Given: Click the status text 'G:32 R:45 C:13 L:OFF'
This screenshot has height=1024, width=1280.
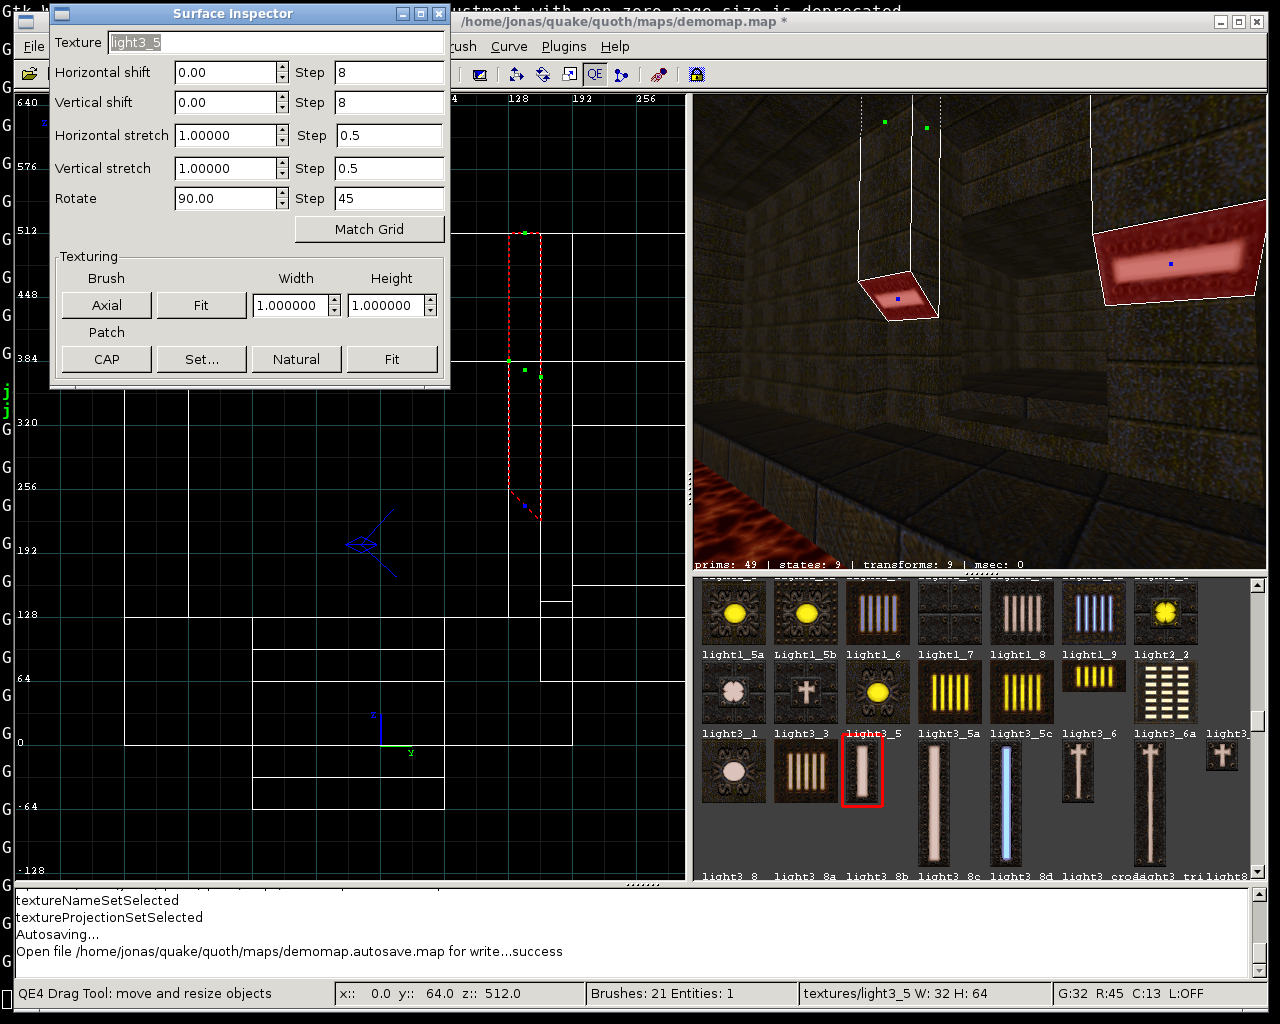Looking at the screenshot, I should point(1131,993).
